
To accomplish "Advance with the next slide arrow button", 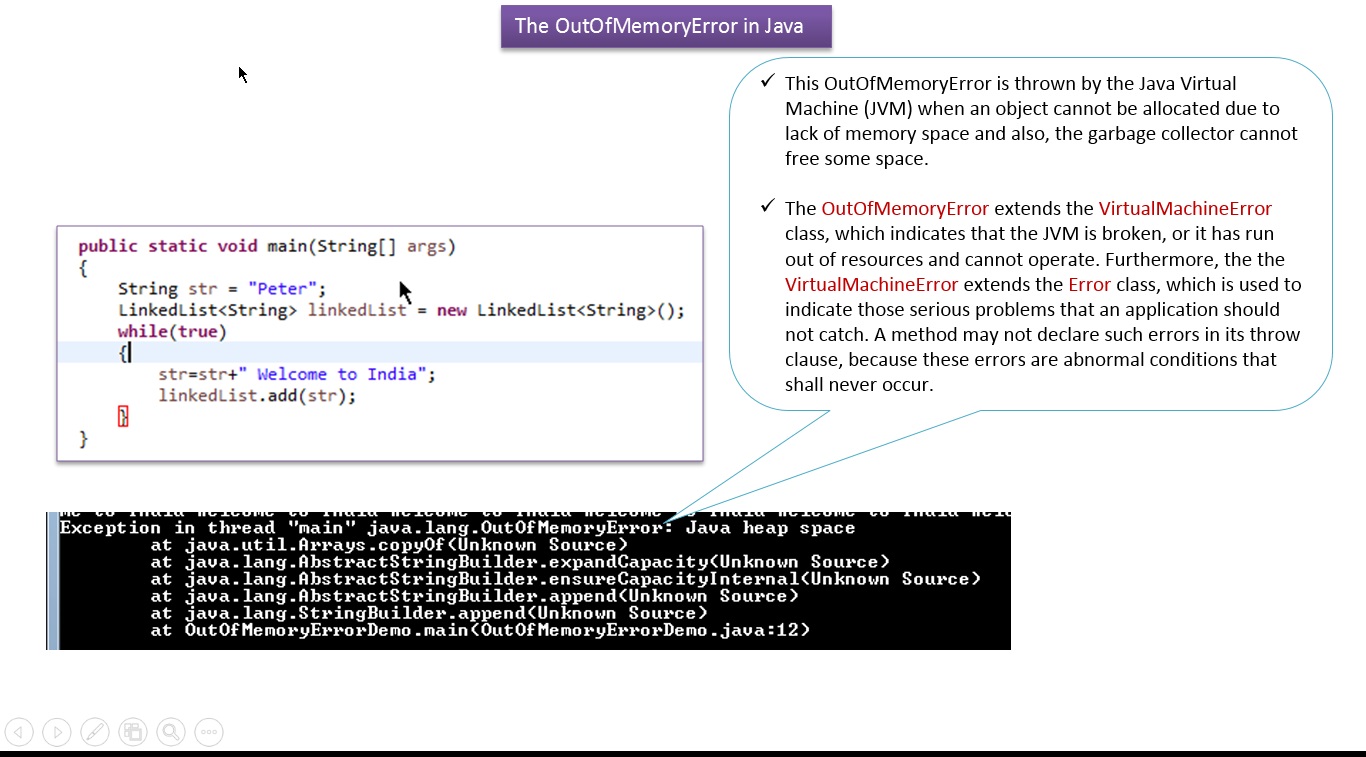I will [x=57, y=732].
